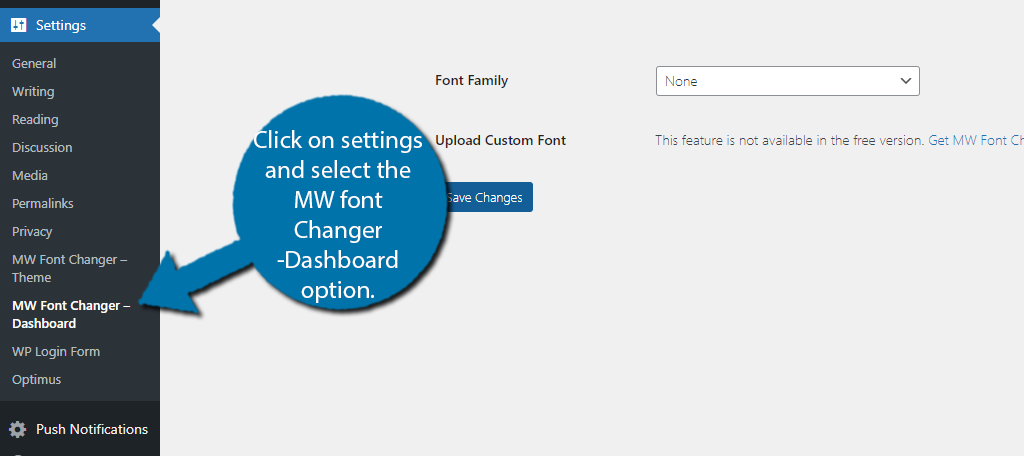This screenshot has width=1024, height=456.
Task: Open WP Login Form settings
Action: (x=56, y=351)
